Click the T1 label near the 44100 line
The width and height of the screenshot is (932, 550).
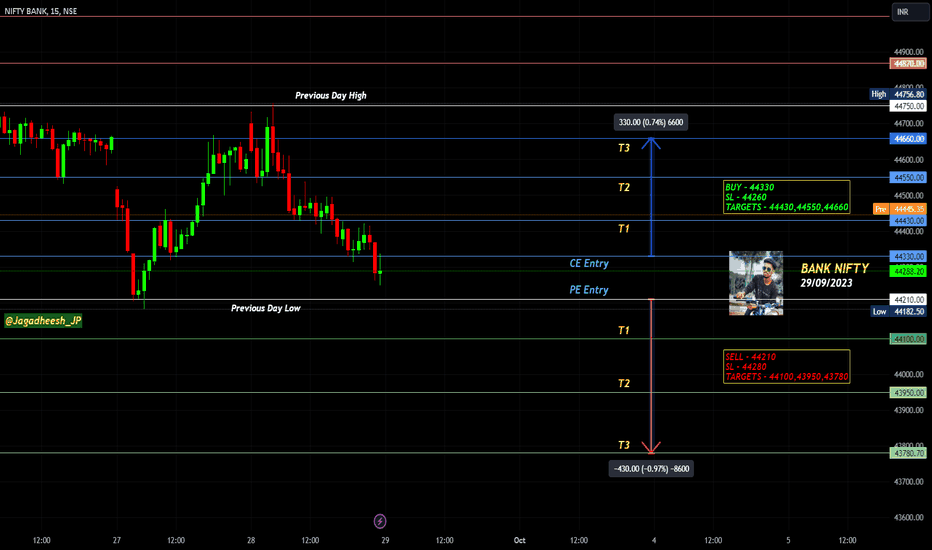tap(624, 331)
